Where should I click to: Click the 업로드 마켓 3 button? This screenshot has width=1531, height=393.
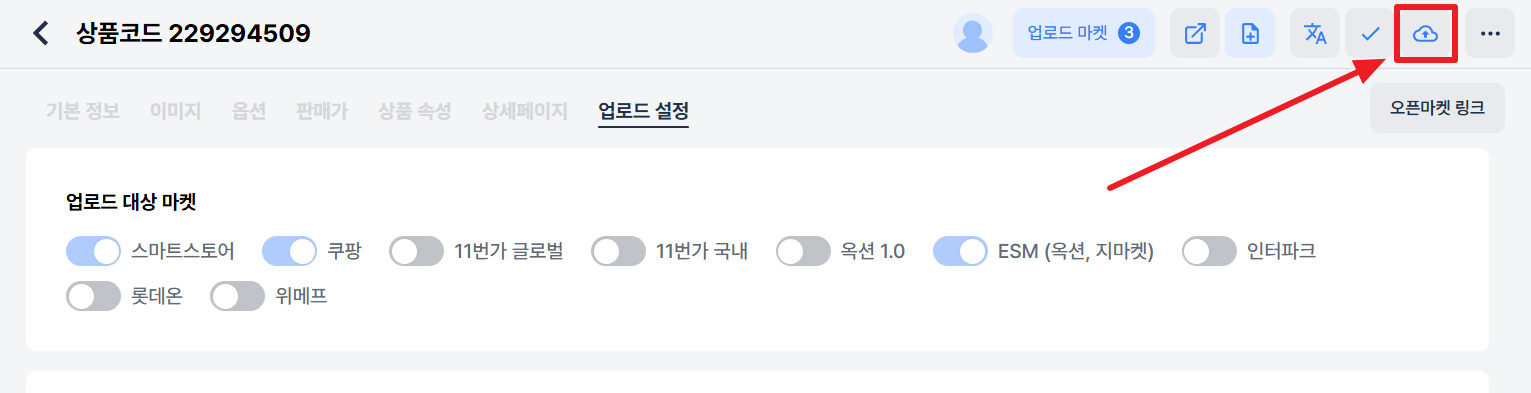(x=1084, y=34)
